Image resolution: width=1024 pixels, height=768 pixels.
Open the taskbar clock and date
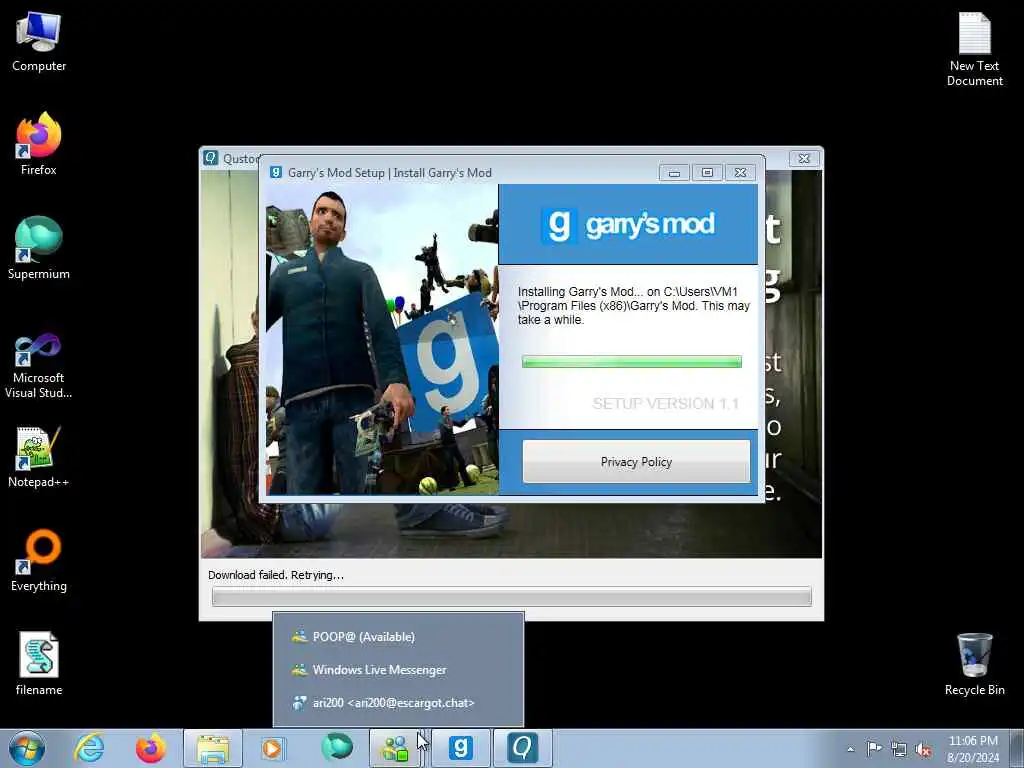click(973, 749)
